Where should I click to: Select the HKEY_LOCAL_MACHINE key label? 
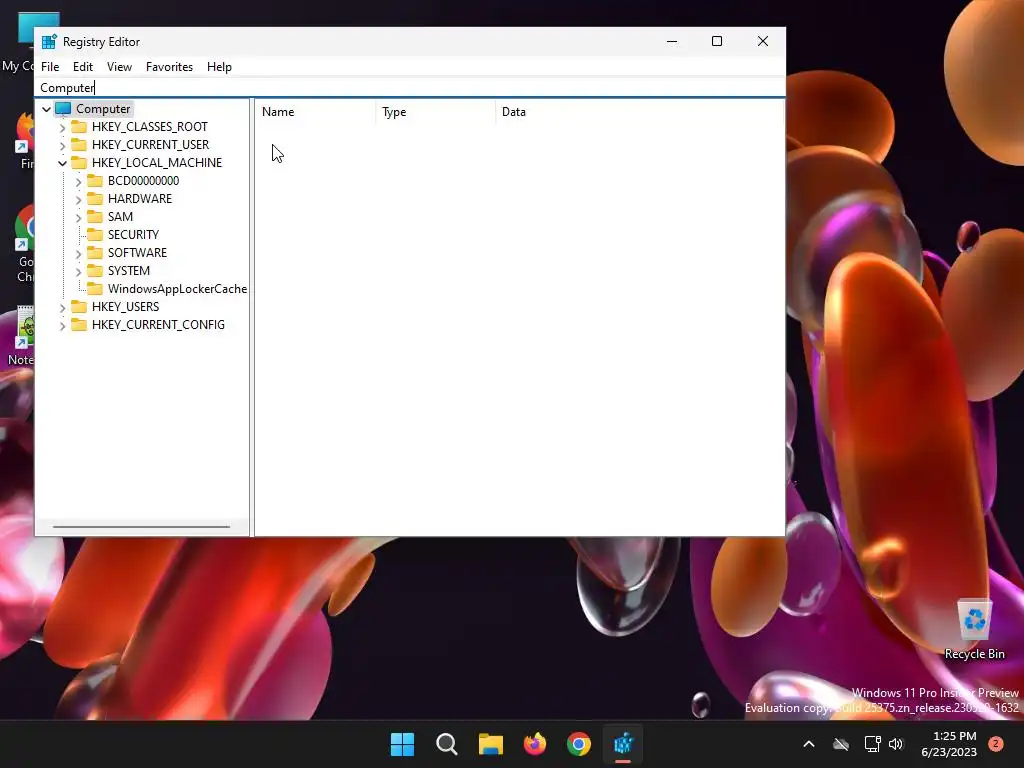point(157,163)
